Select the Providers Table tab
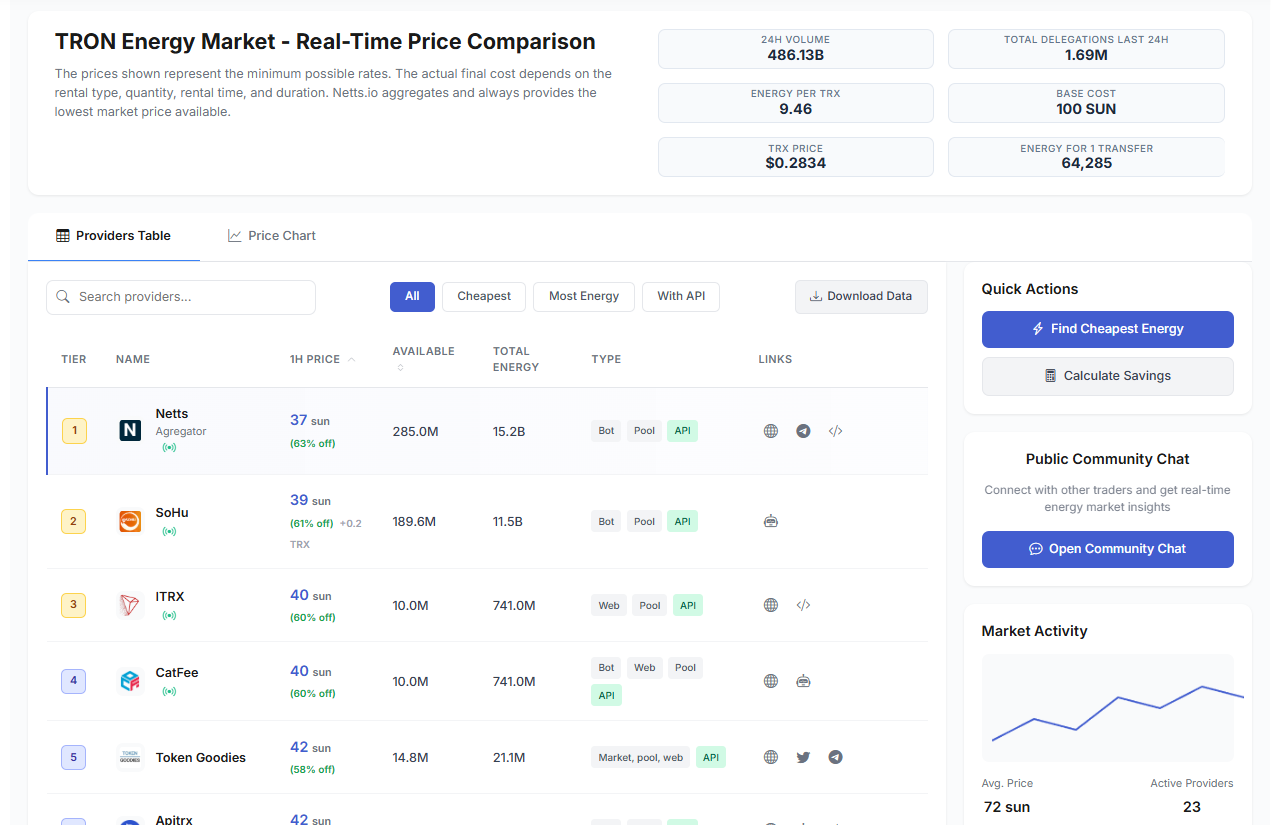1271x825 pixels. 114,236
